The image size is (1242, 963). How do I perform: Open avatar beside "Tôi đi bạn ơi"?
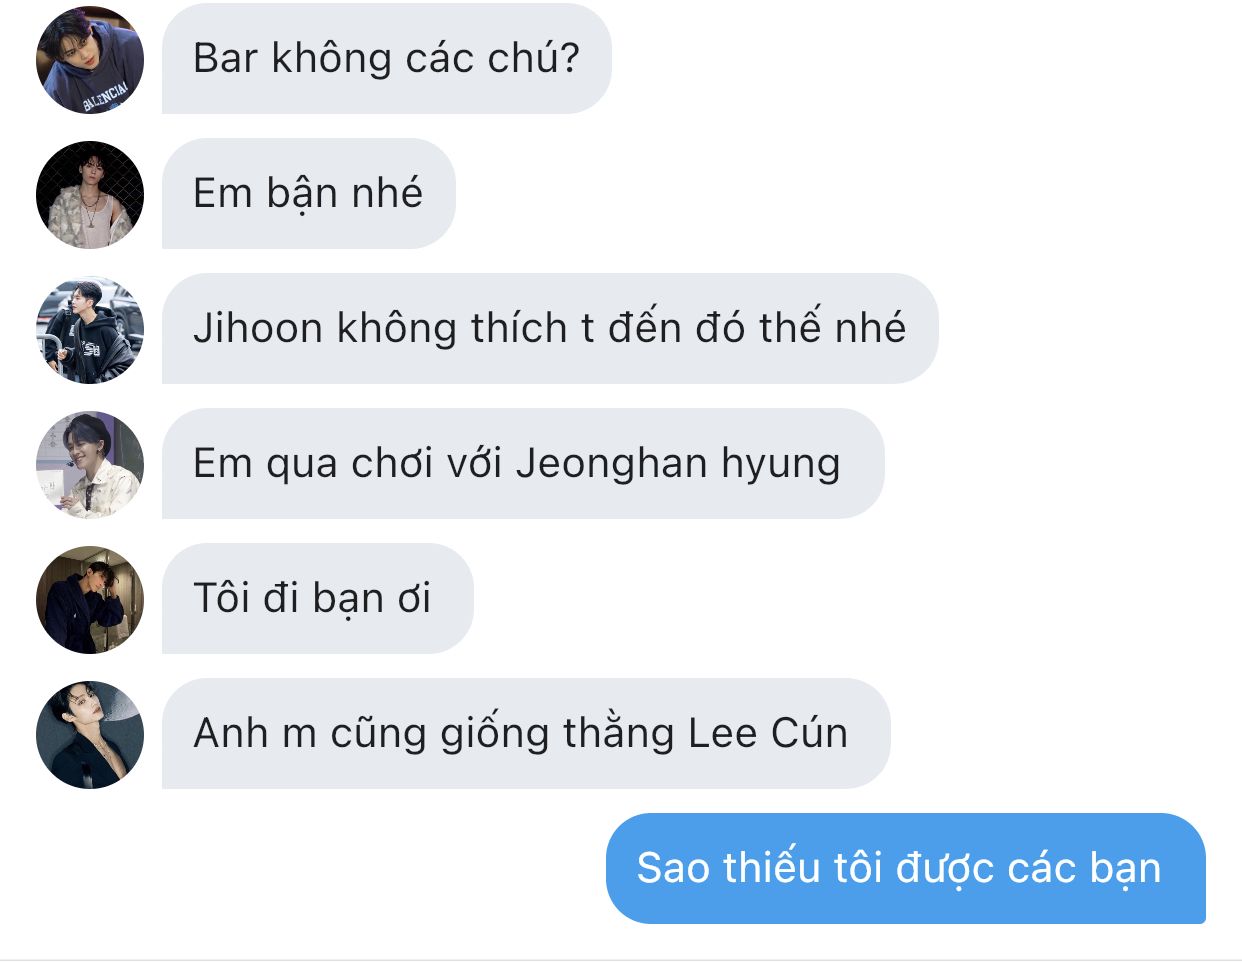click(90, 599)
